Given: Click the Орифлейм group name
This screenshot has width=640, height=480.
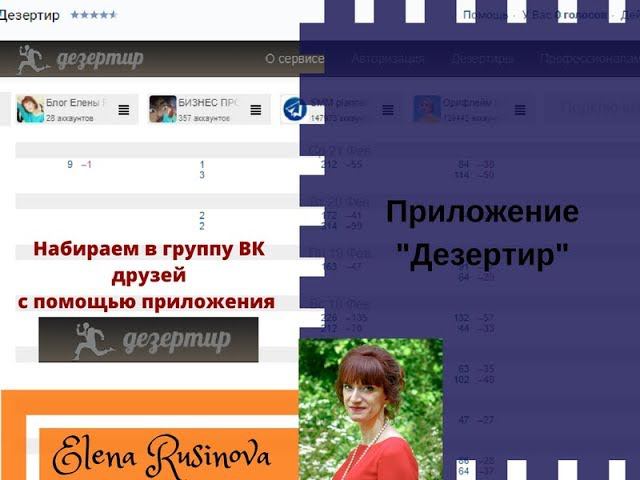Looking at the screenshot, I should click(x=467, y=102).
